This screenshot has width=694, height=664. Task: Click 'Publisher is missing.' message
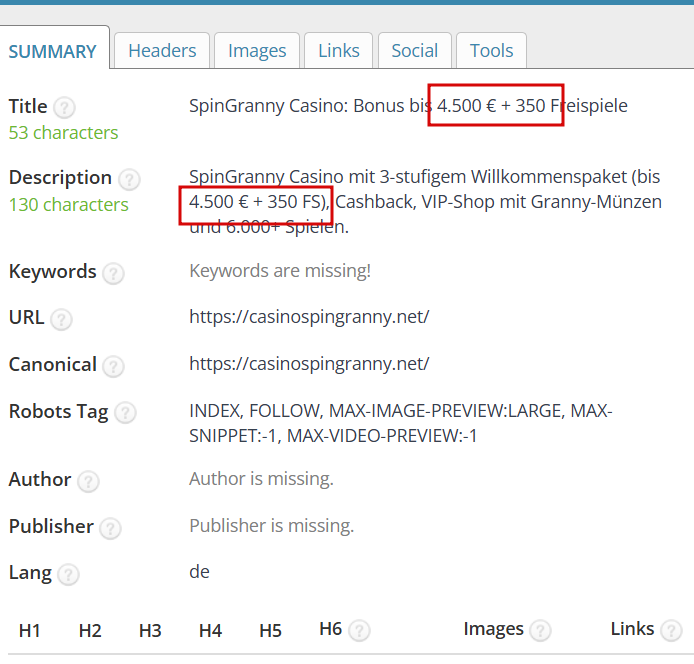tap(271, 525)
